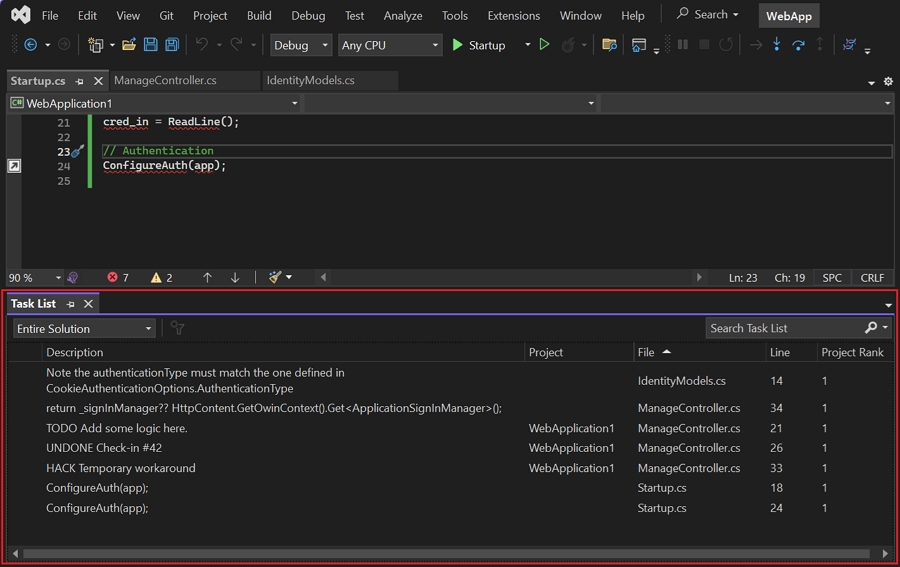900x567 pixels.
Task: Toggle the CRLF line ending indicator
Action: point(872,278)
